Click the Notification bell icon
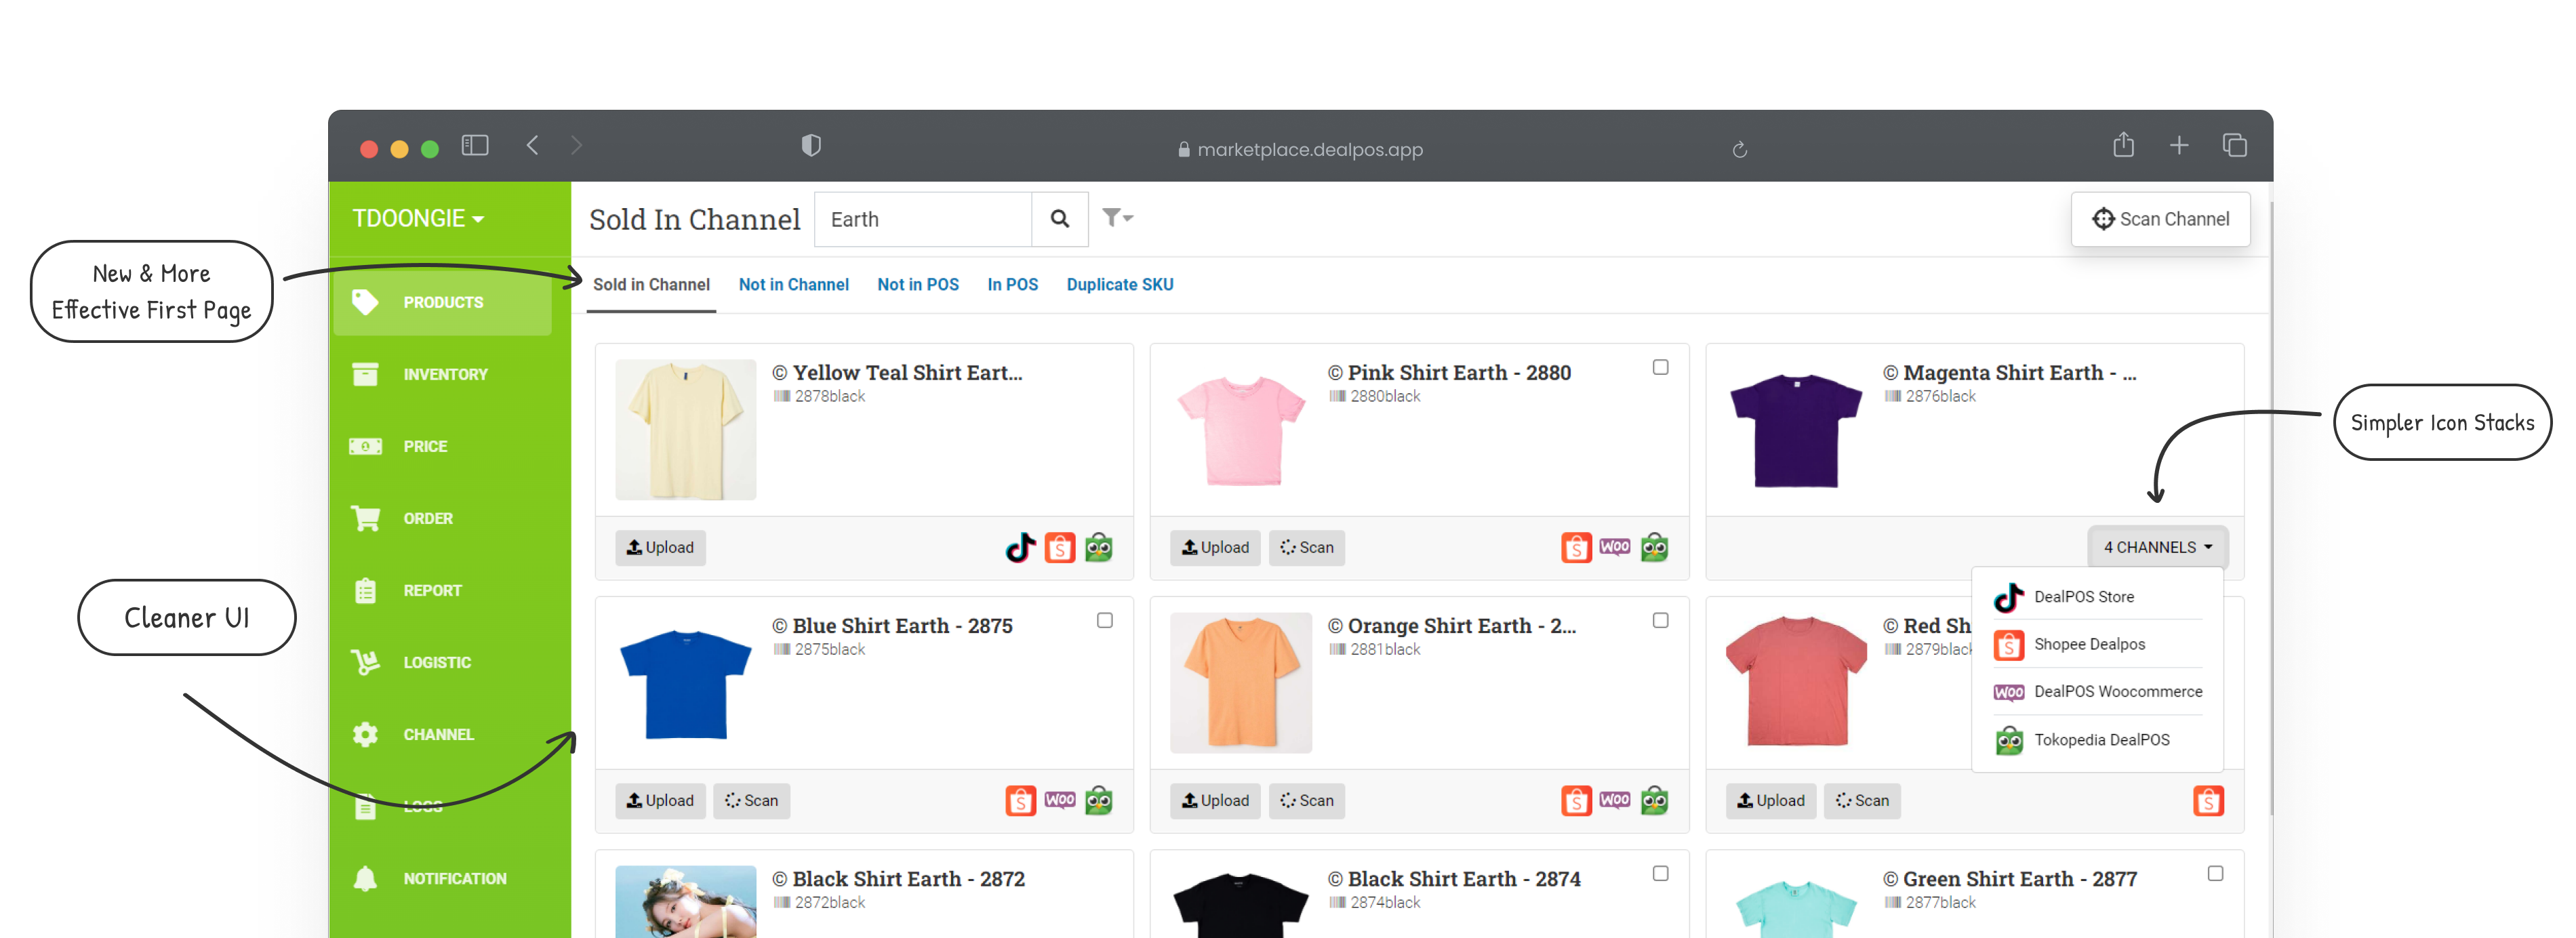 pos(365,878)
